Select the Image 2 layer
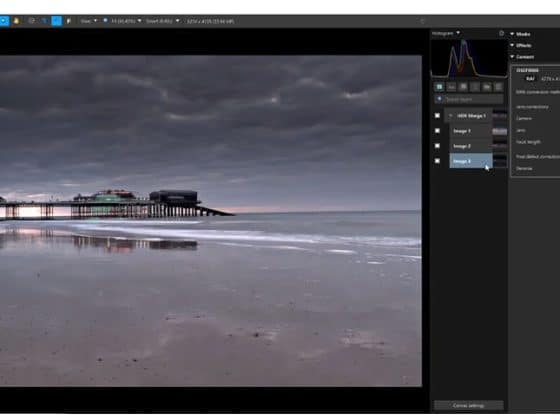Viewport: 560px width, 420px height. 471,146
